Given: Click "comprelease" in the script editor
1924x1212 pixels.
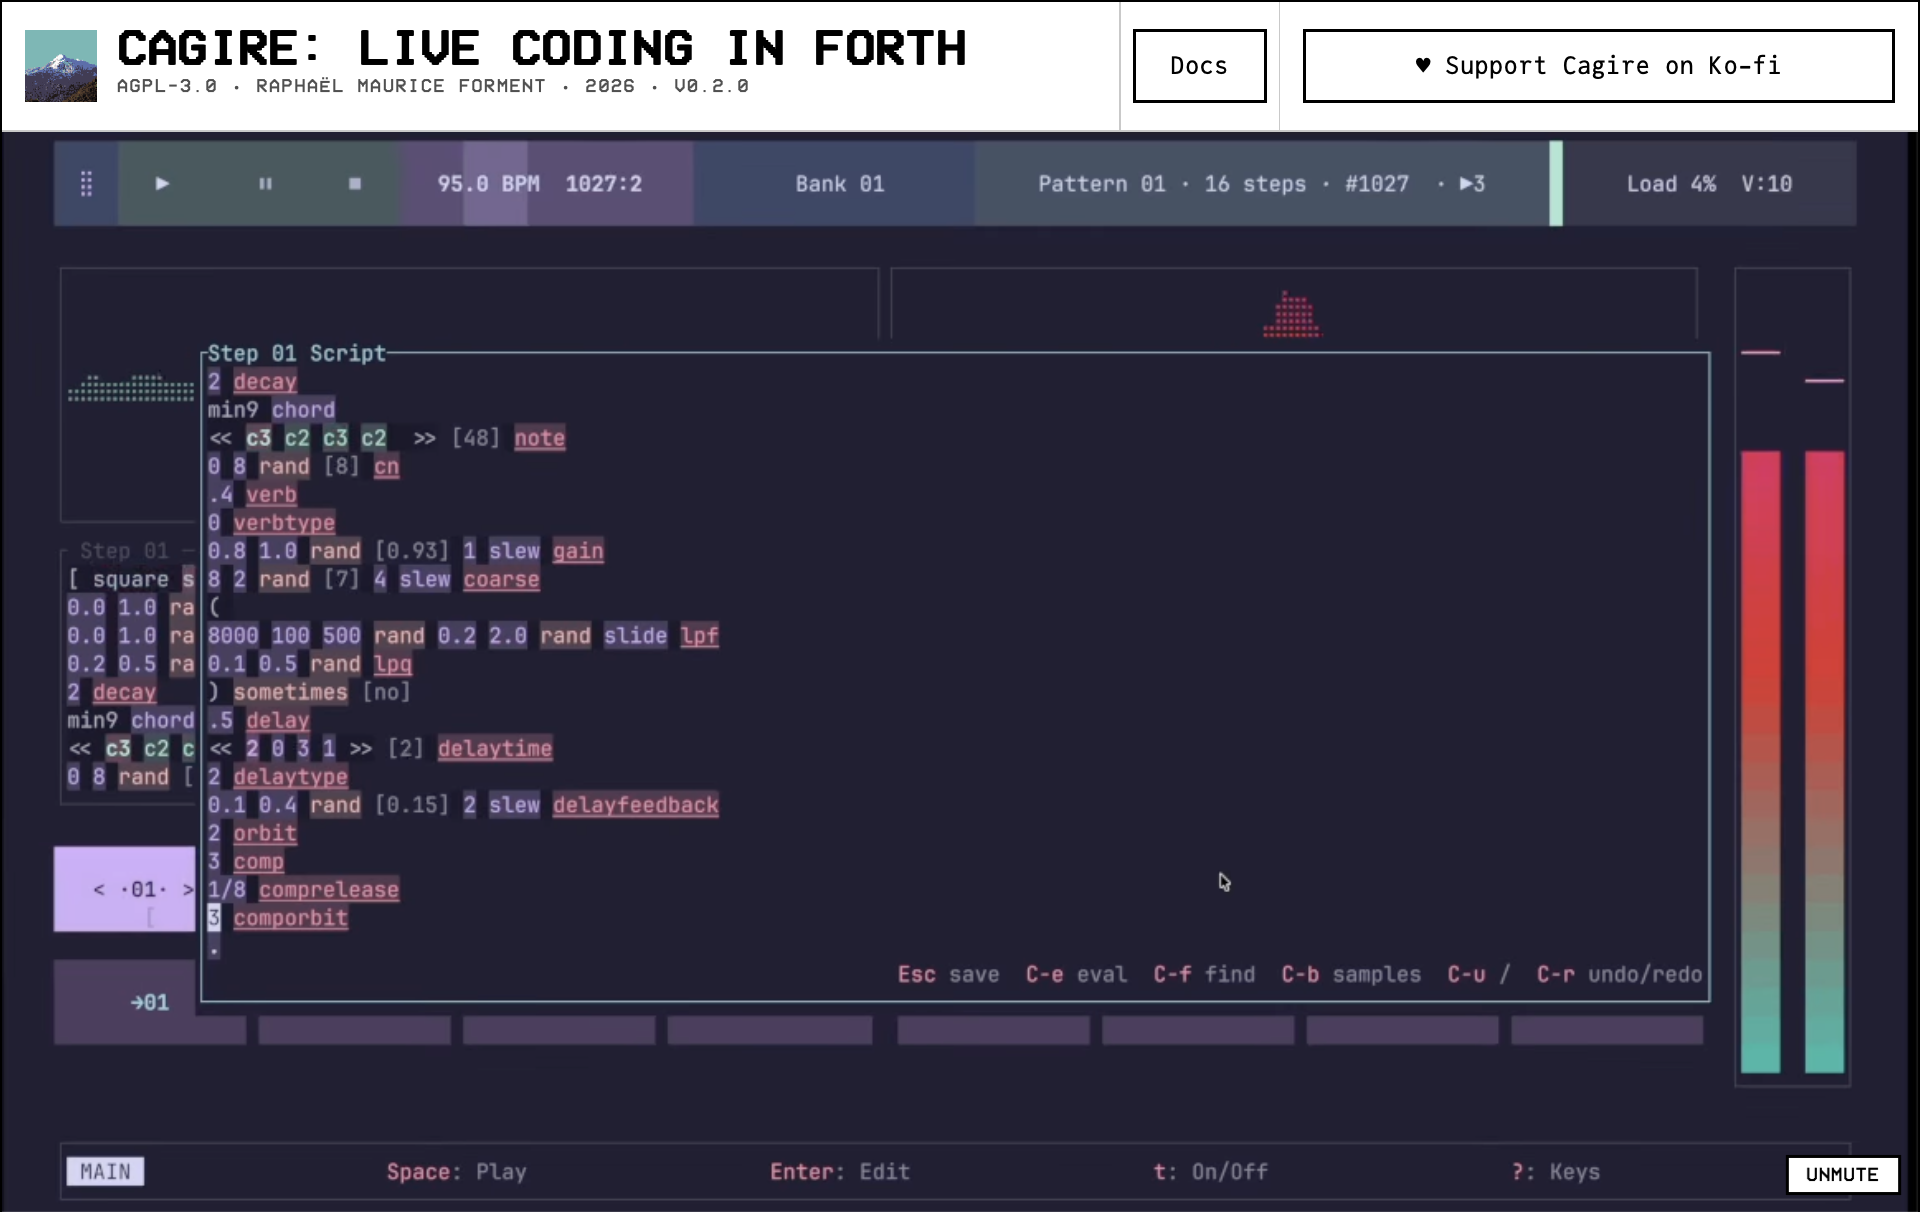Looking at the screenshot, I should (330, 890).
